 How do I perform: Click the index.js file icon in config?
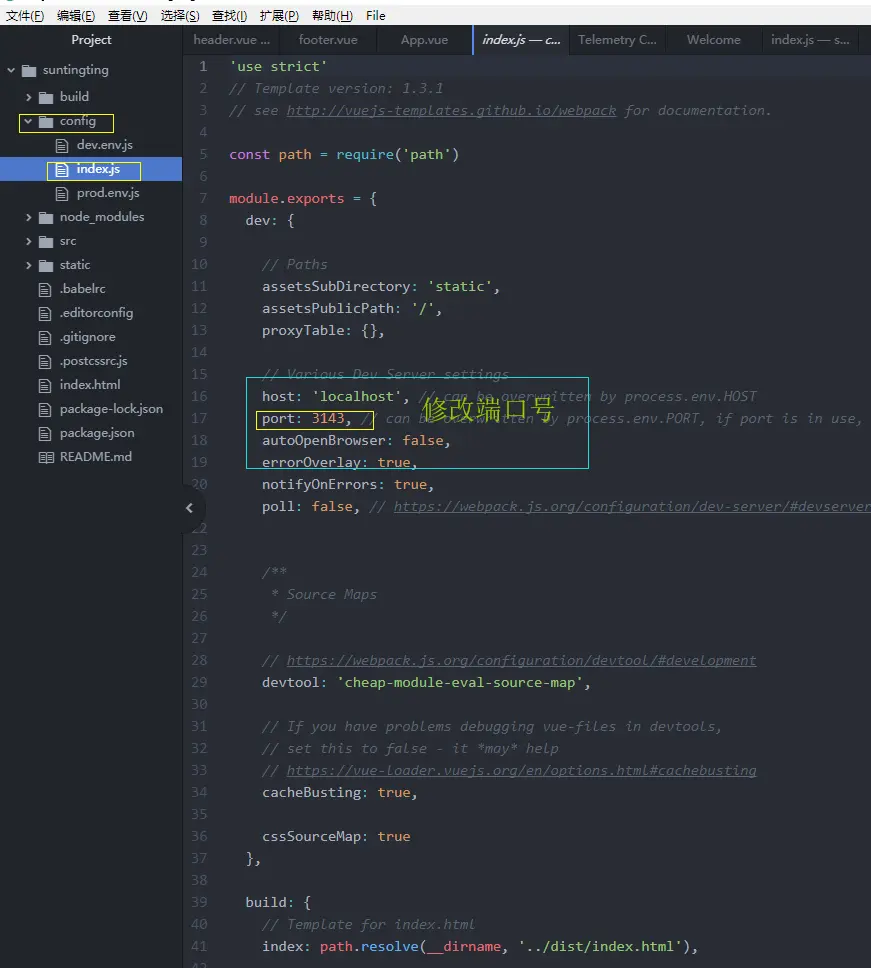click(62, 170)
